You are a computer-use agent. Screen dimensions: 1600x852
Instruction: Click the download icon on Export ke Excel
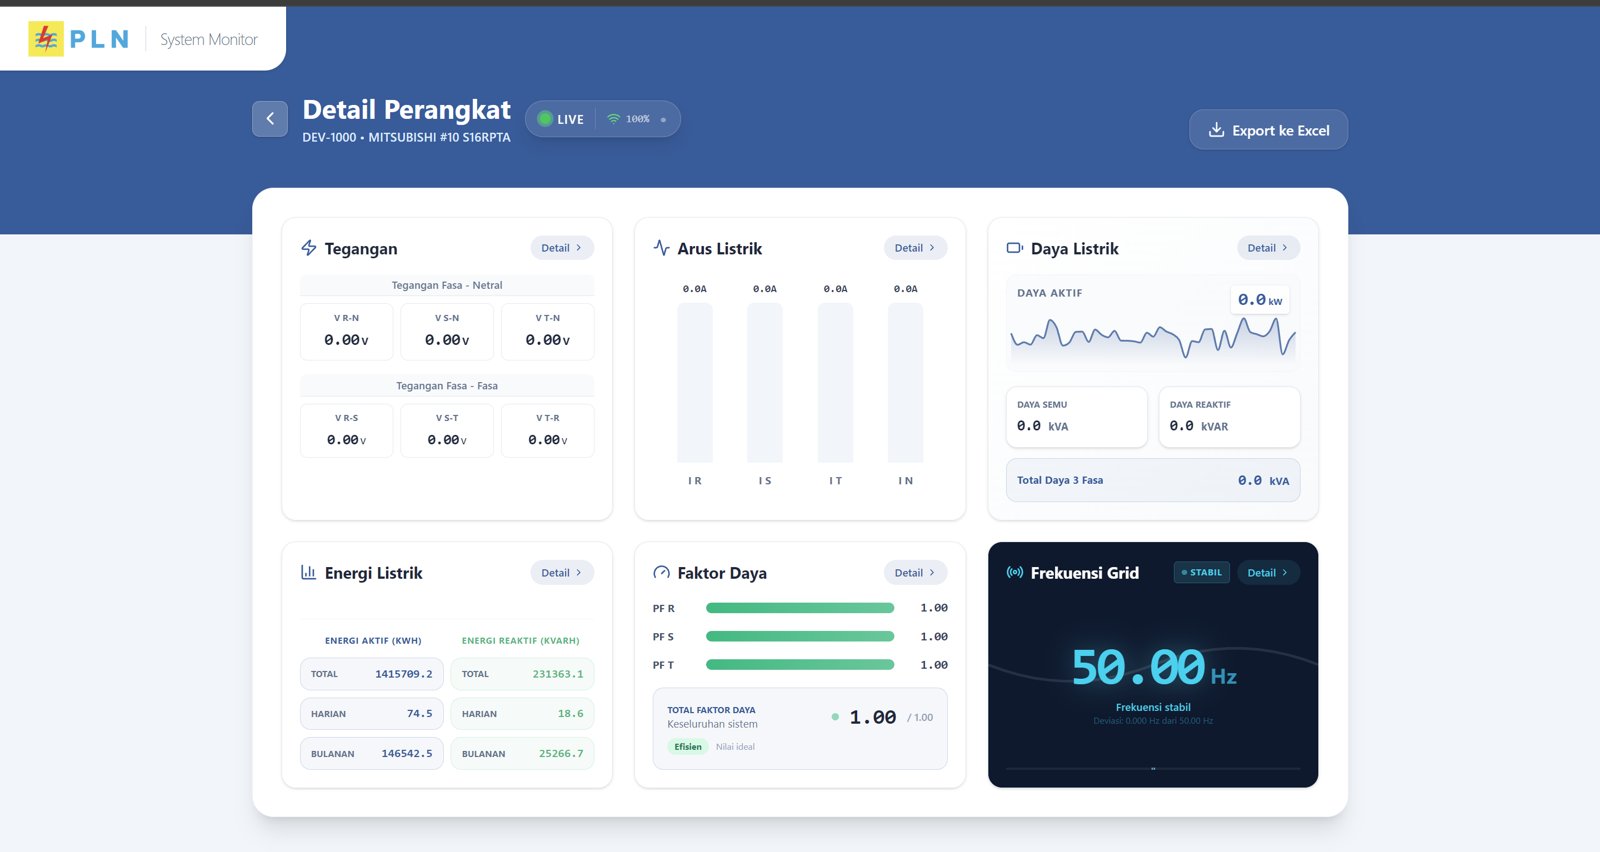point(1216,130)
